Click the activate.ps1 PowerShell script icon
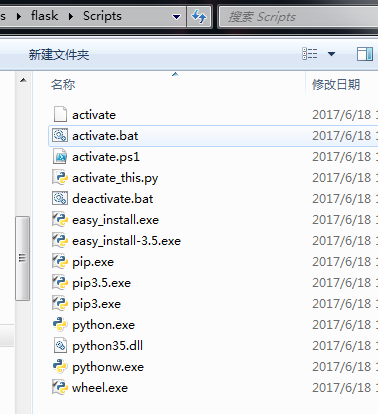The image size is (378, 414). click(x=60, y=156)
